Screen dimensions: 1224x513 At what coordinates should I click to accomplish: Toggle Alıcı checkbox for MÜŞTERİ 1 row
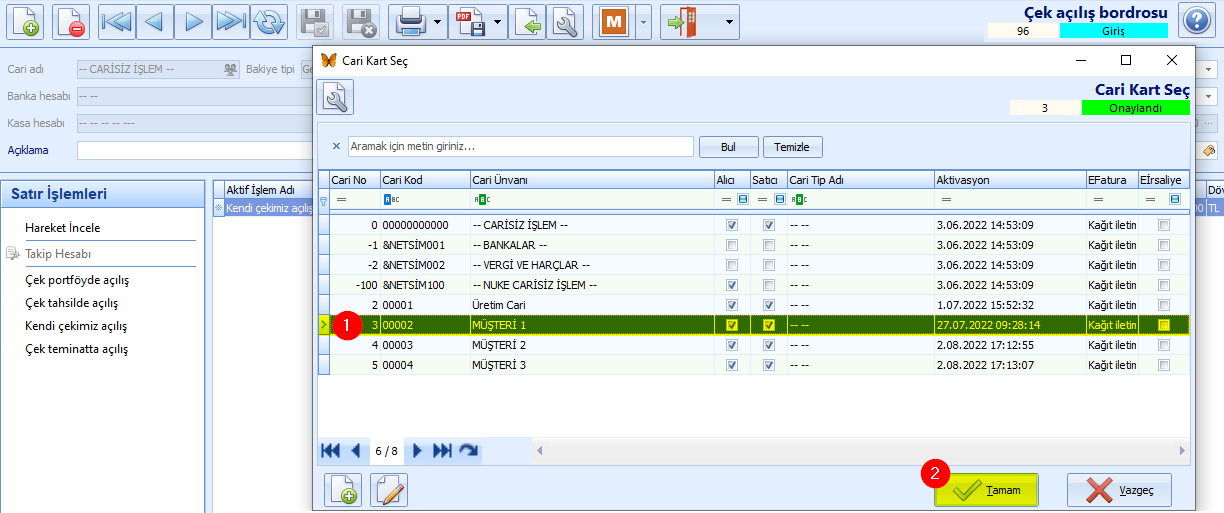click(732, 325)
